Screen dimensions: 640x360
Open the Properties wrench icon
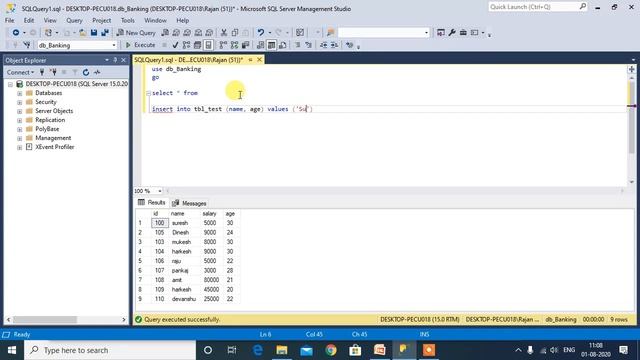click(x=452, y=33)
